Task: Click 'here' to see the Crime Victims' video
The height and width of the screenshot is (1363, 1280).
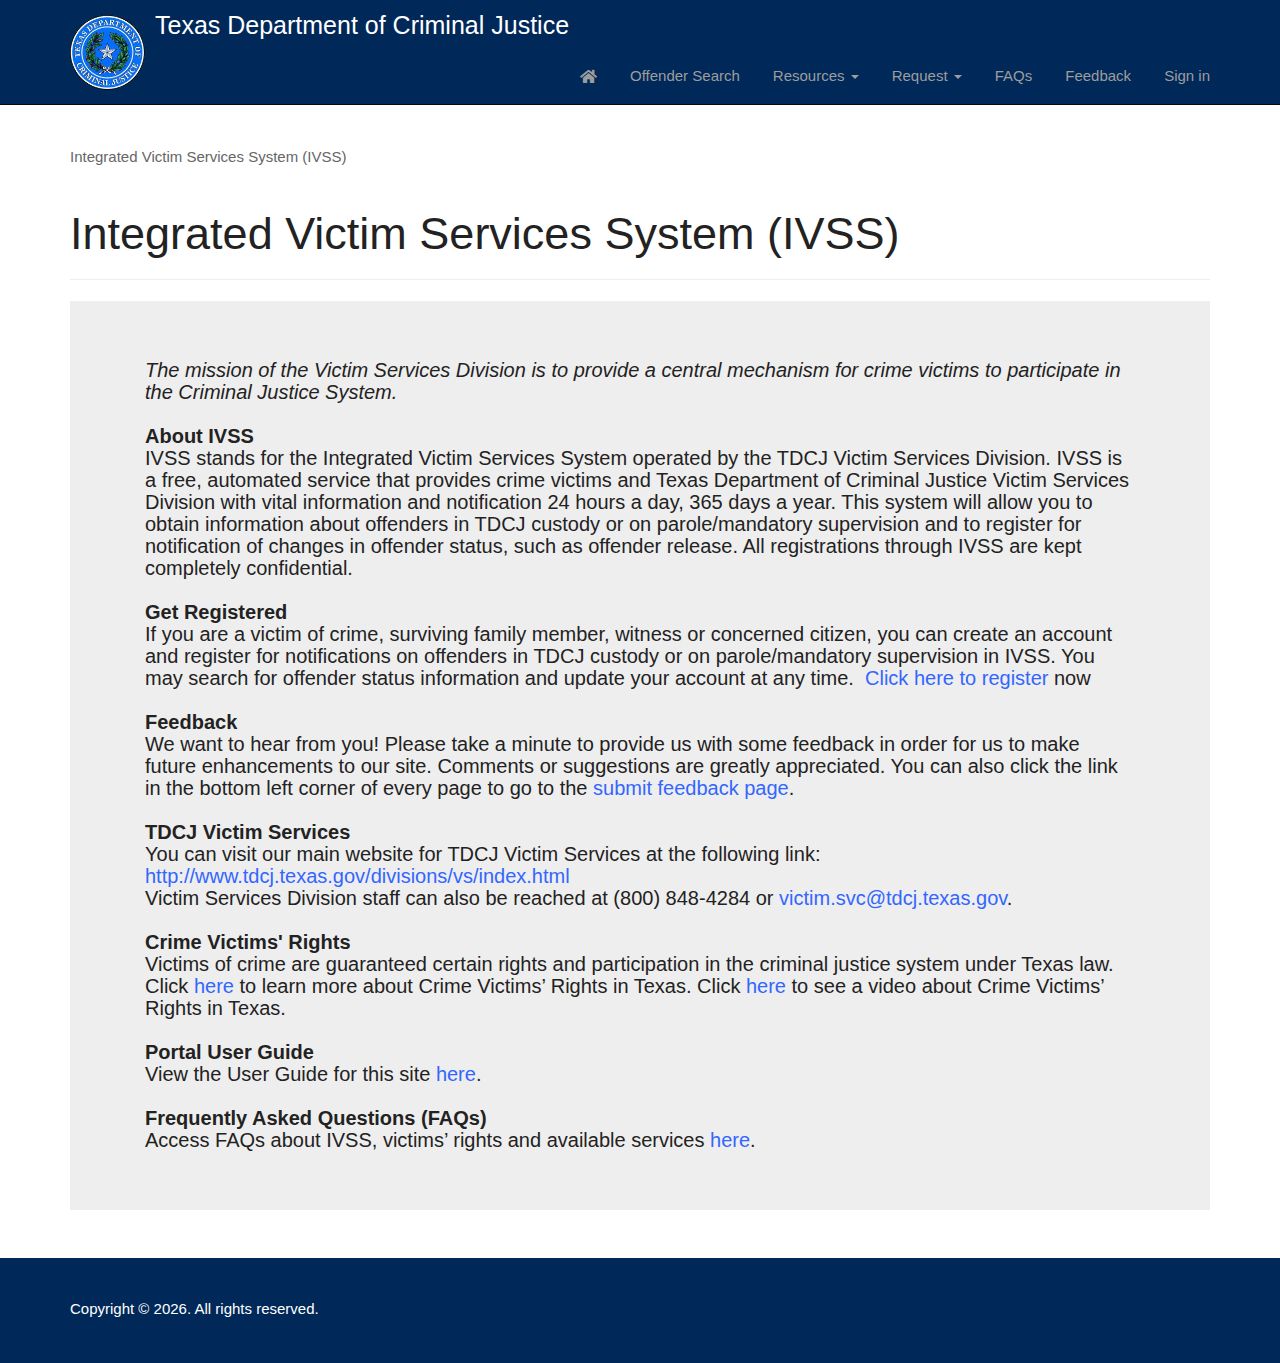Action: coord(766,986)
